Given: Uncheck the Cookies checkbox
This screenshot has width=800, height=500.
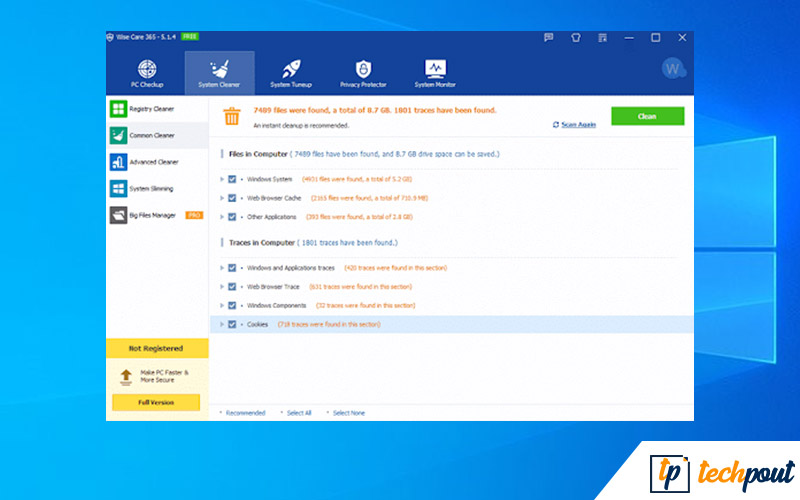Looking at the screenshot, I should pos(232,324).
